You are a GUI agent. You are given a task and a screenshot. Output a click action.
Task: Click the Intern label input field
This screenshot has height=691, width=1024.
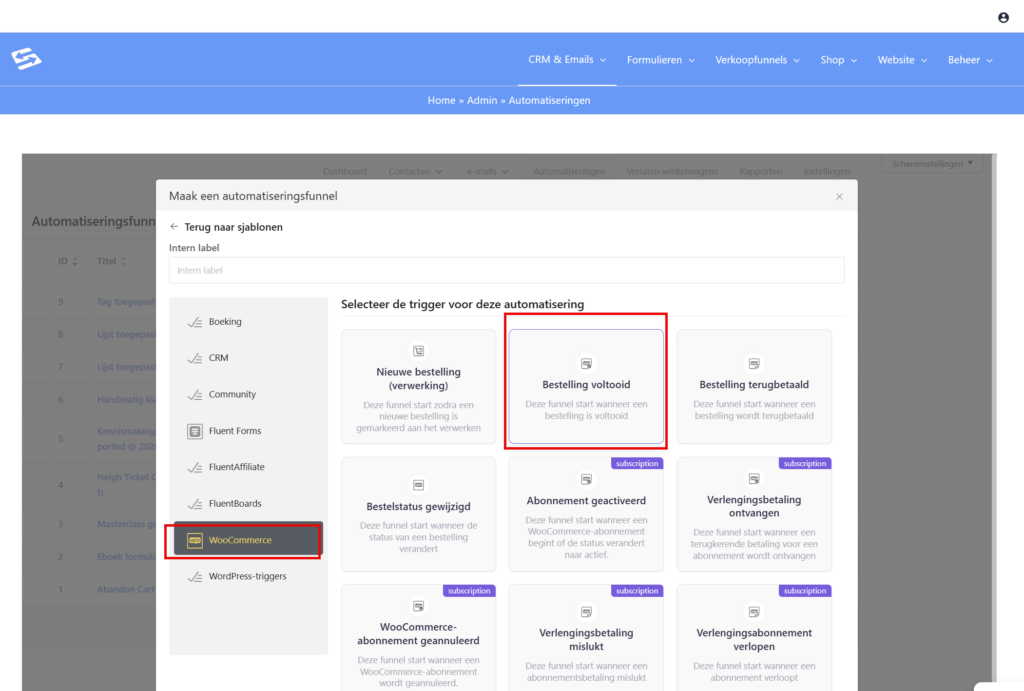(506, 270)
